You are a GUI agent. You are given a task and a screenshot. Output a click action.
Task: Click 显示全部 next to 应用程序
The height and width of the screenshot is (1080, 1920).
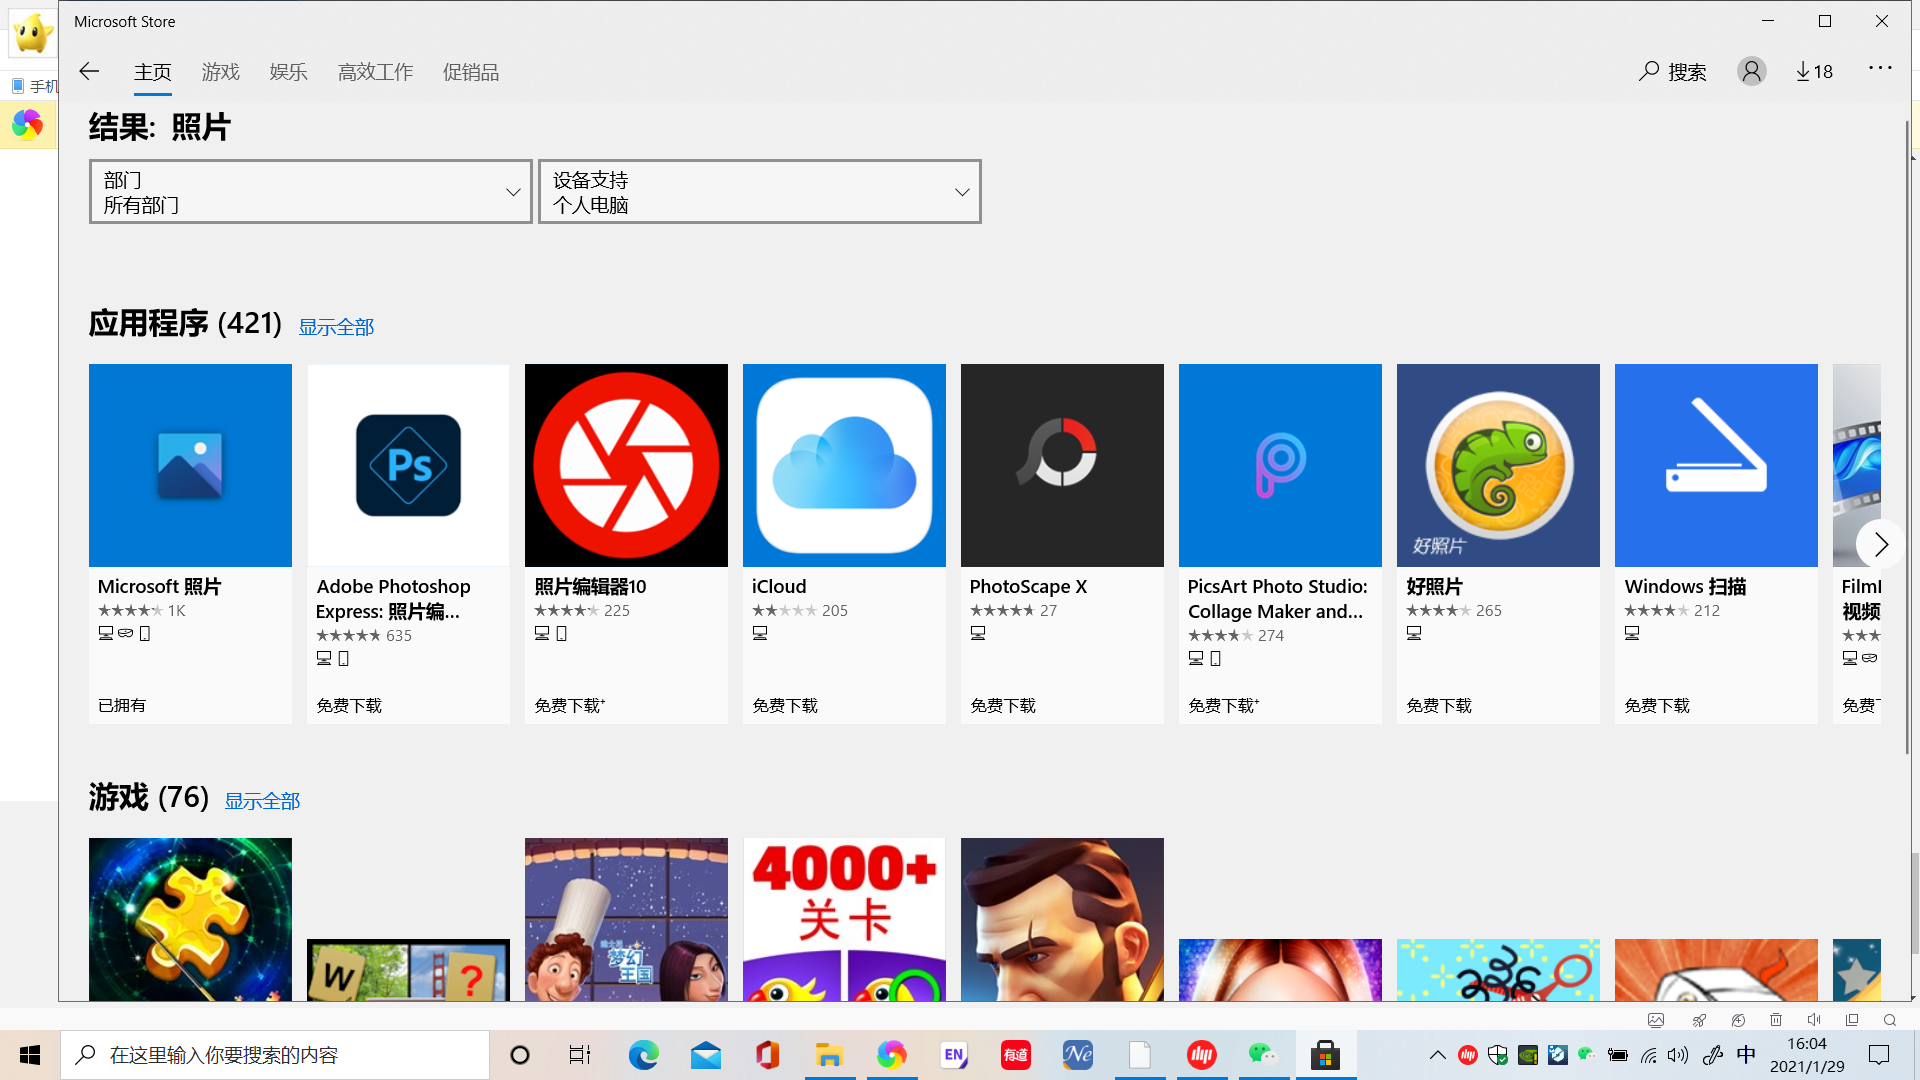[x=336, y=327]
